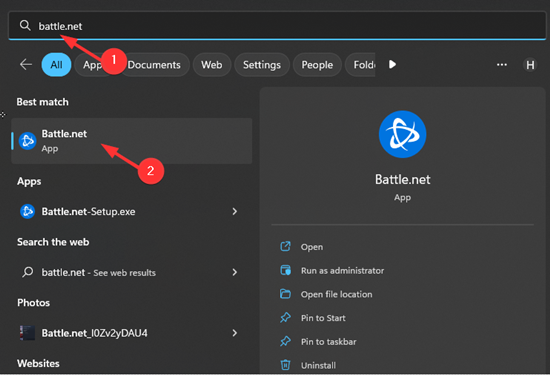Click the Run as administrator shield icon
This screenshot has height=375, width=550.
[285, 270]
